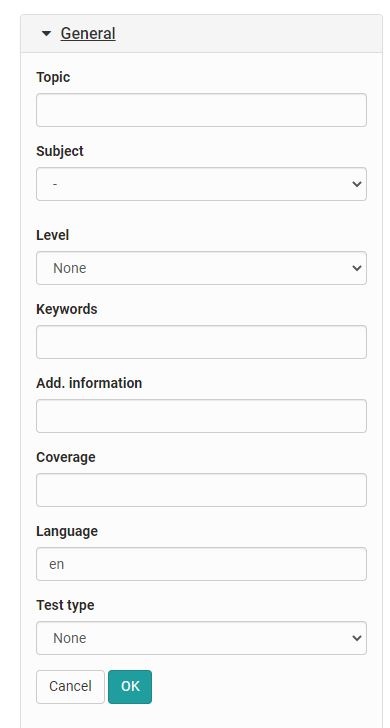Select the Language field containing en

(x=202, y=564)
